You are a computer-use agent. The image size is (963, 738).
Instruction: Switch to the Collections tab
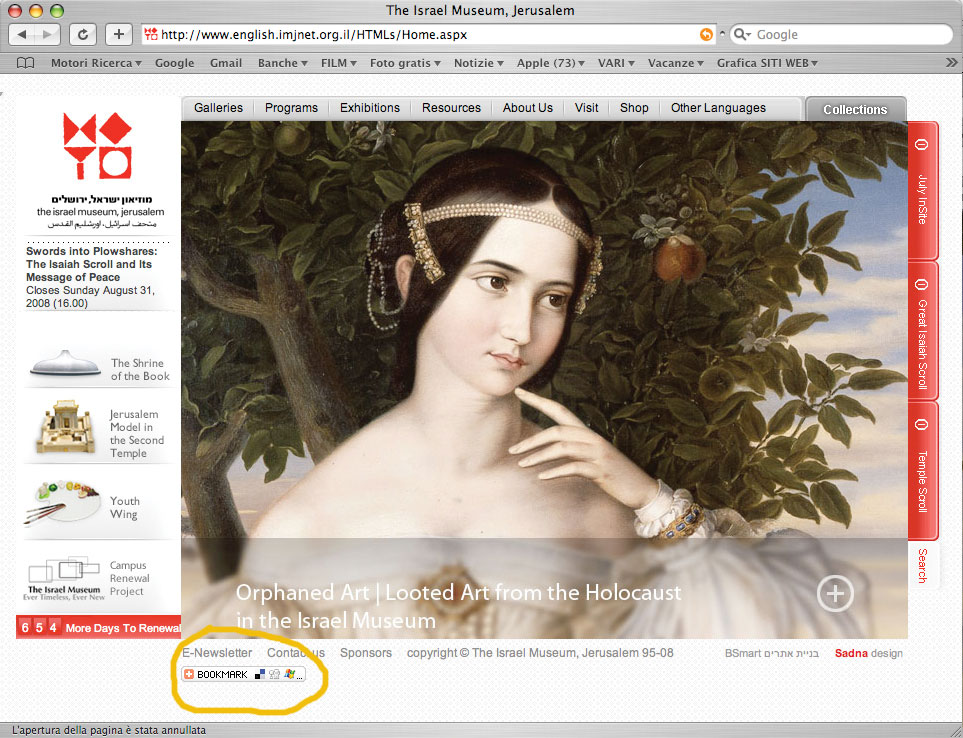[x=856, y=109]
